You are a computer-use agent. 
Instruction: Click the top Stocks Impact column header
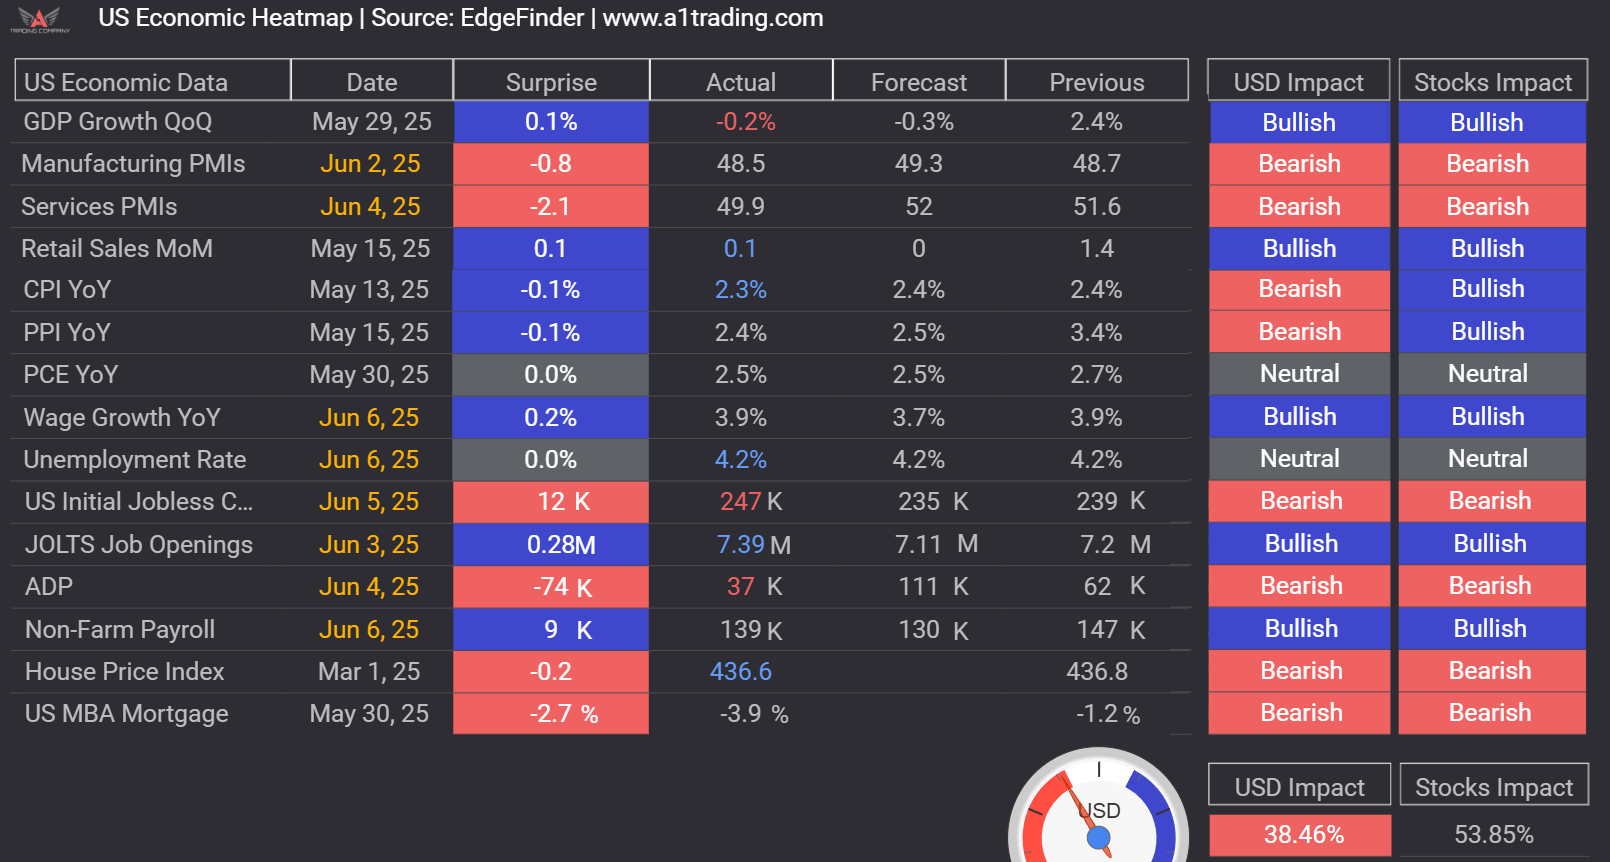click(x=1492, y=82)
